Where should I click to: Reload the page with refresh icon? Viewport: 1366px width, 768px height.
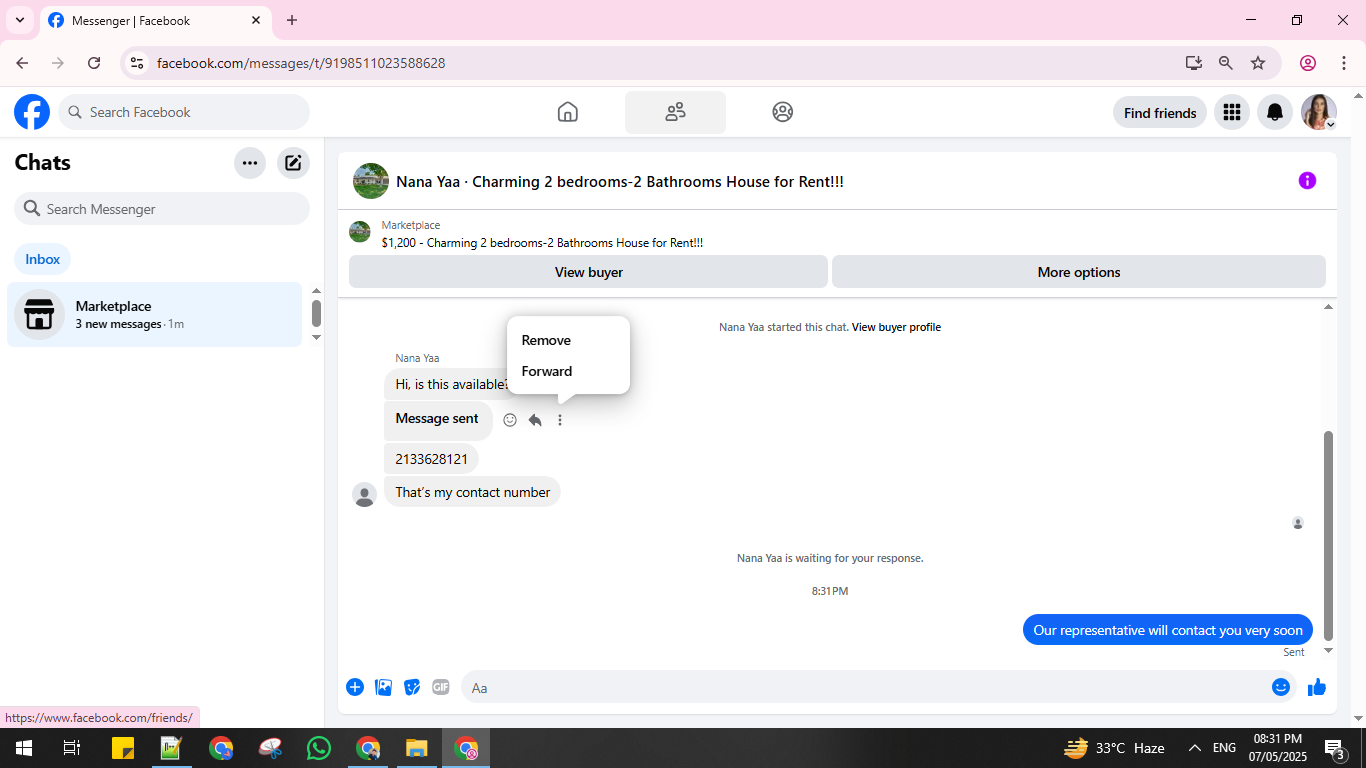click(x=94, y=63)
